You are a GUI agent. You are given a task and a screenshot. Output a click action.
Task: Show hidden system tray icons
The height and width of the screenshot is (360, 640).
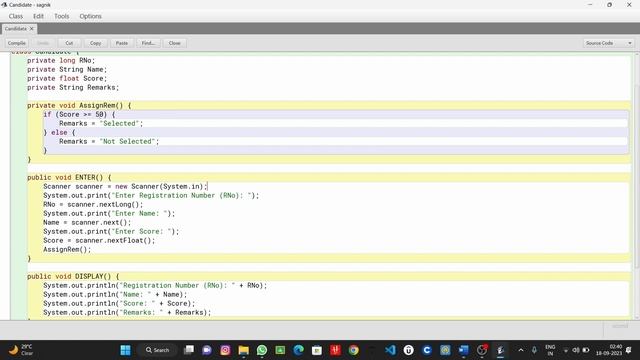pos(521,350)
